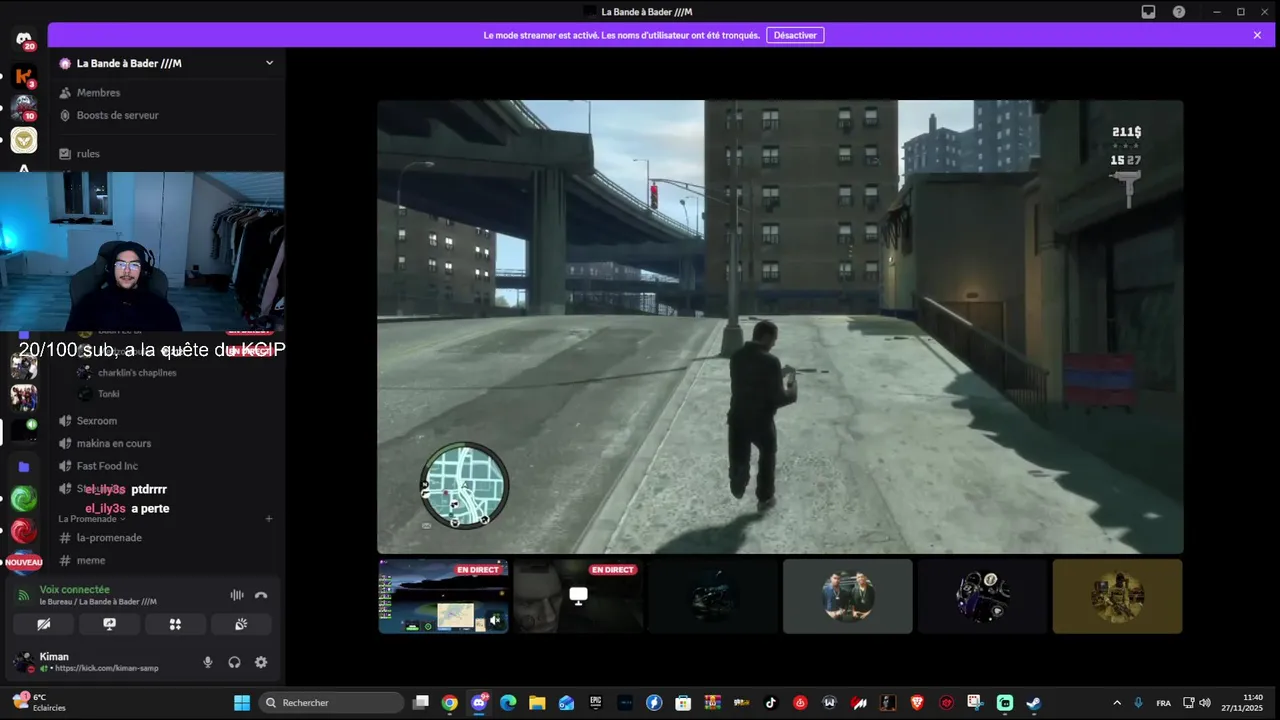Open Epic Games Launcher from taskbar
The image size is (1280, 720).
(x=596, y=703)
